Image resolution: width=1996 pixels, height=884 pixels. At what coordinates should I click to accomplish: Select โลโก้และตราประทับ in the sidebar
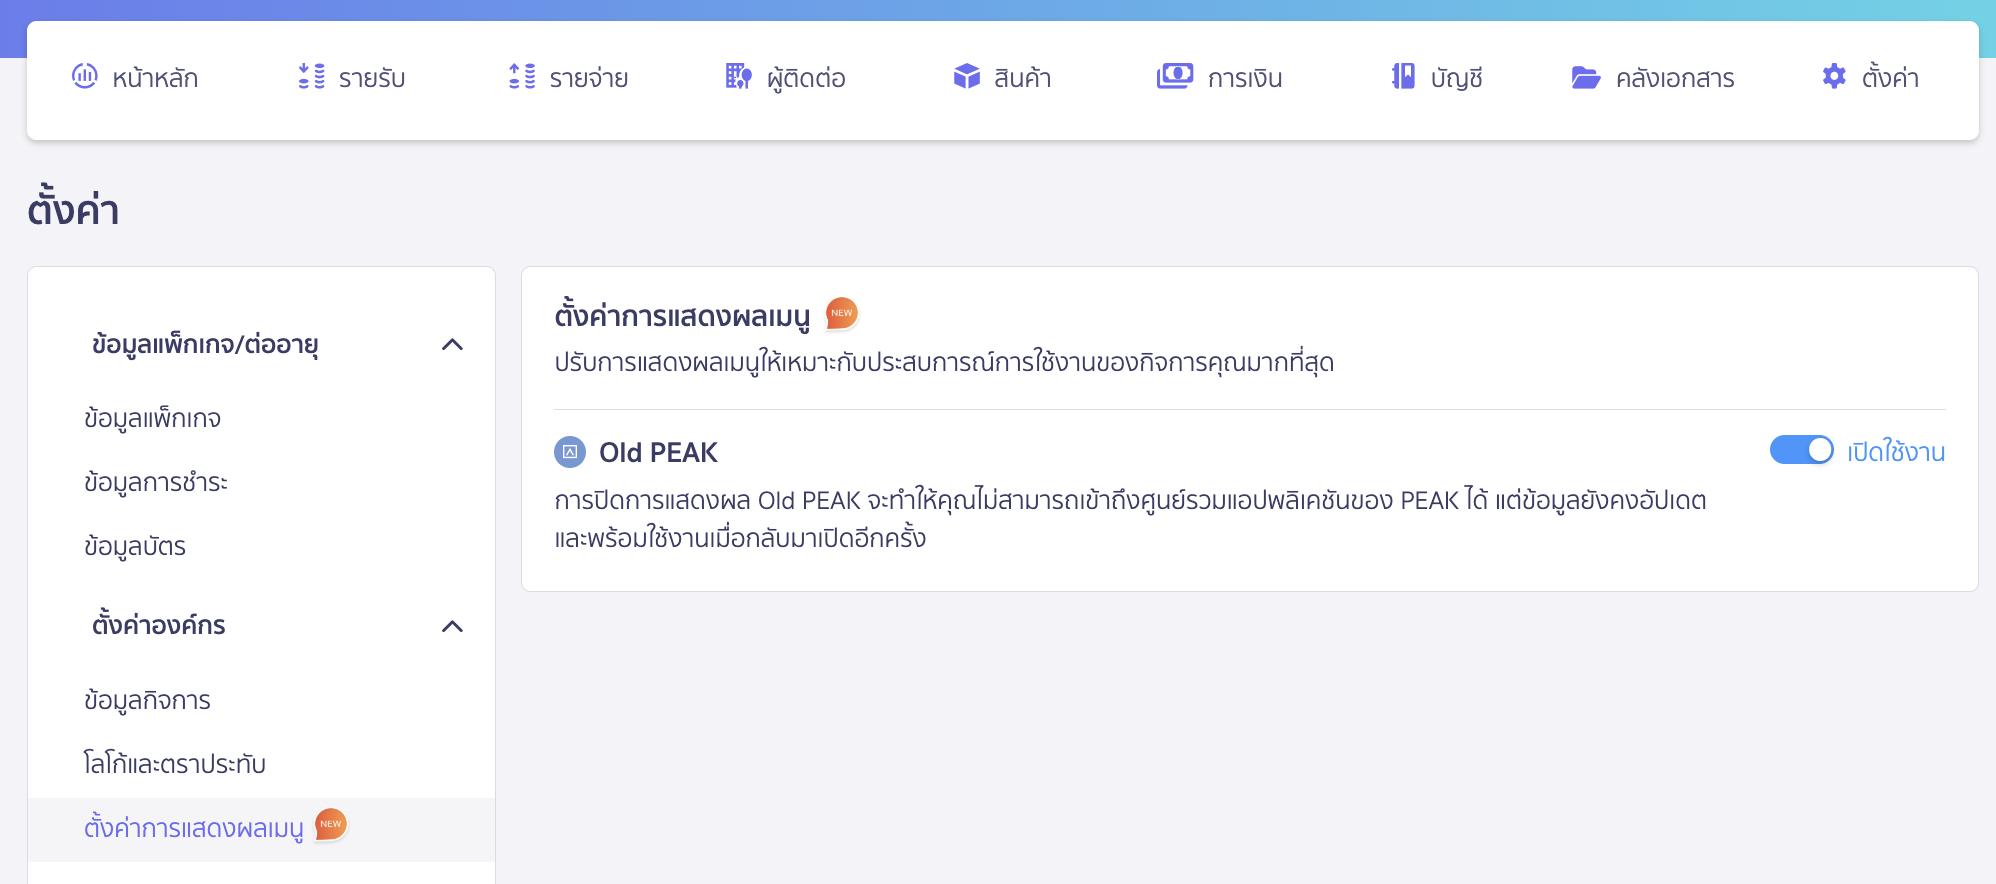[175, 764]
